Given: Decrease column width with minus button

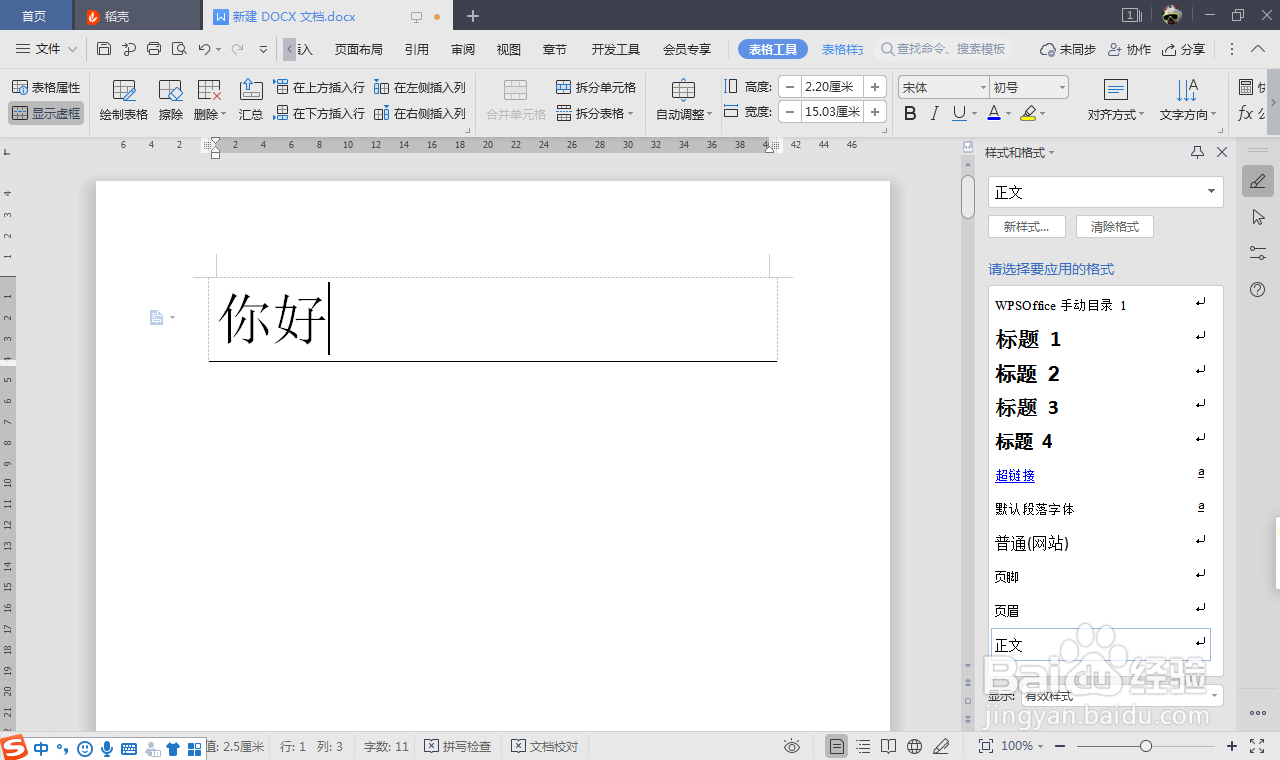Looking at the screenshot, I should (790, 112).
